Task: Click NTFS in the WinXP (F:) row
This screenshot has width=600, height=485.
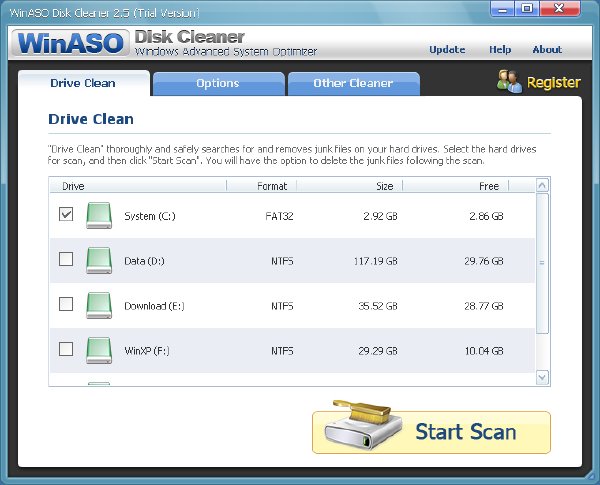Action: (x=282, y=351)
